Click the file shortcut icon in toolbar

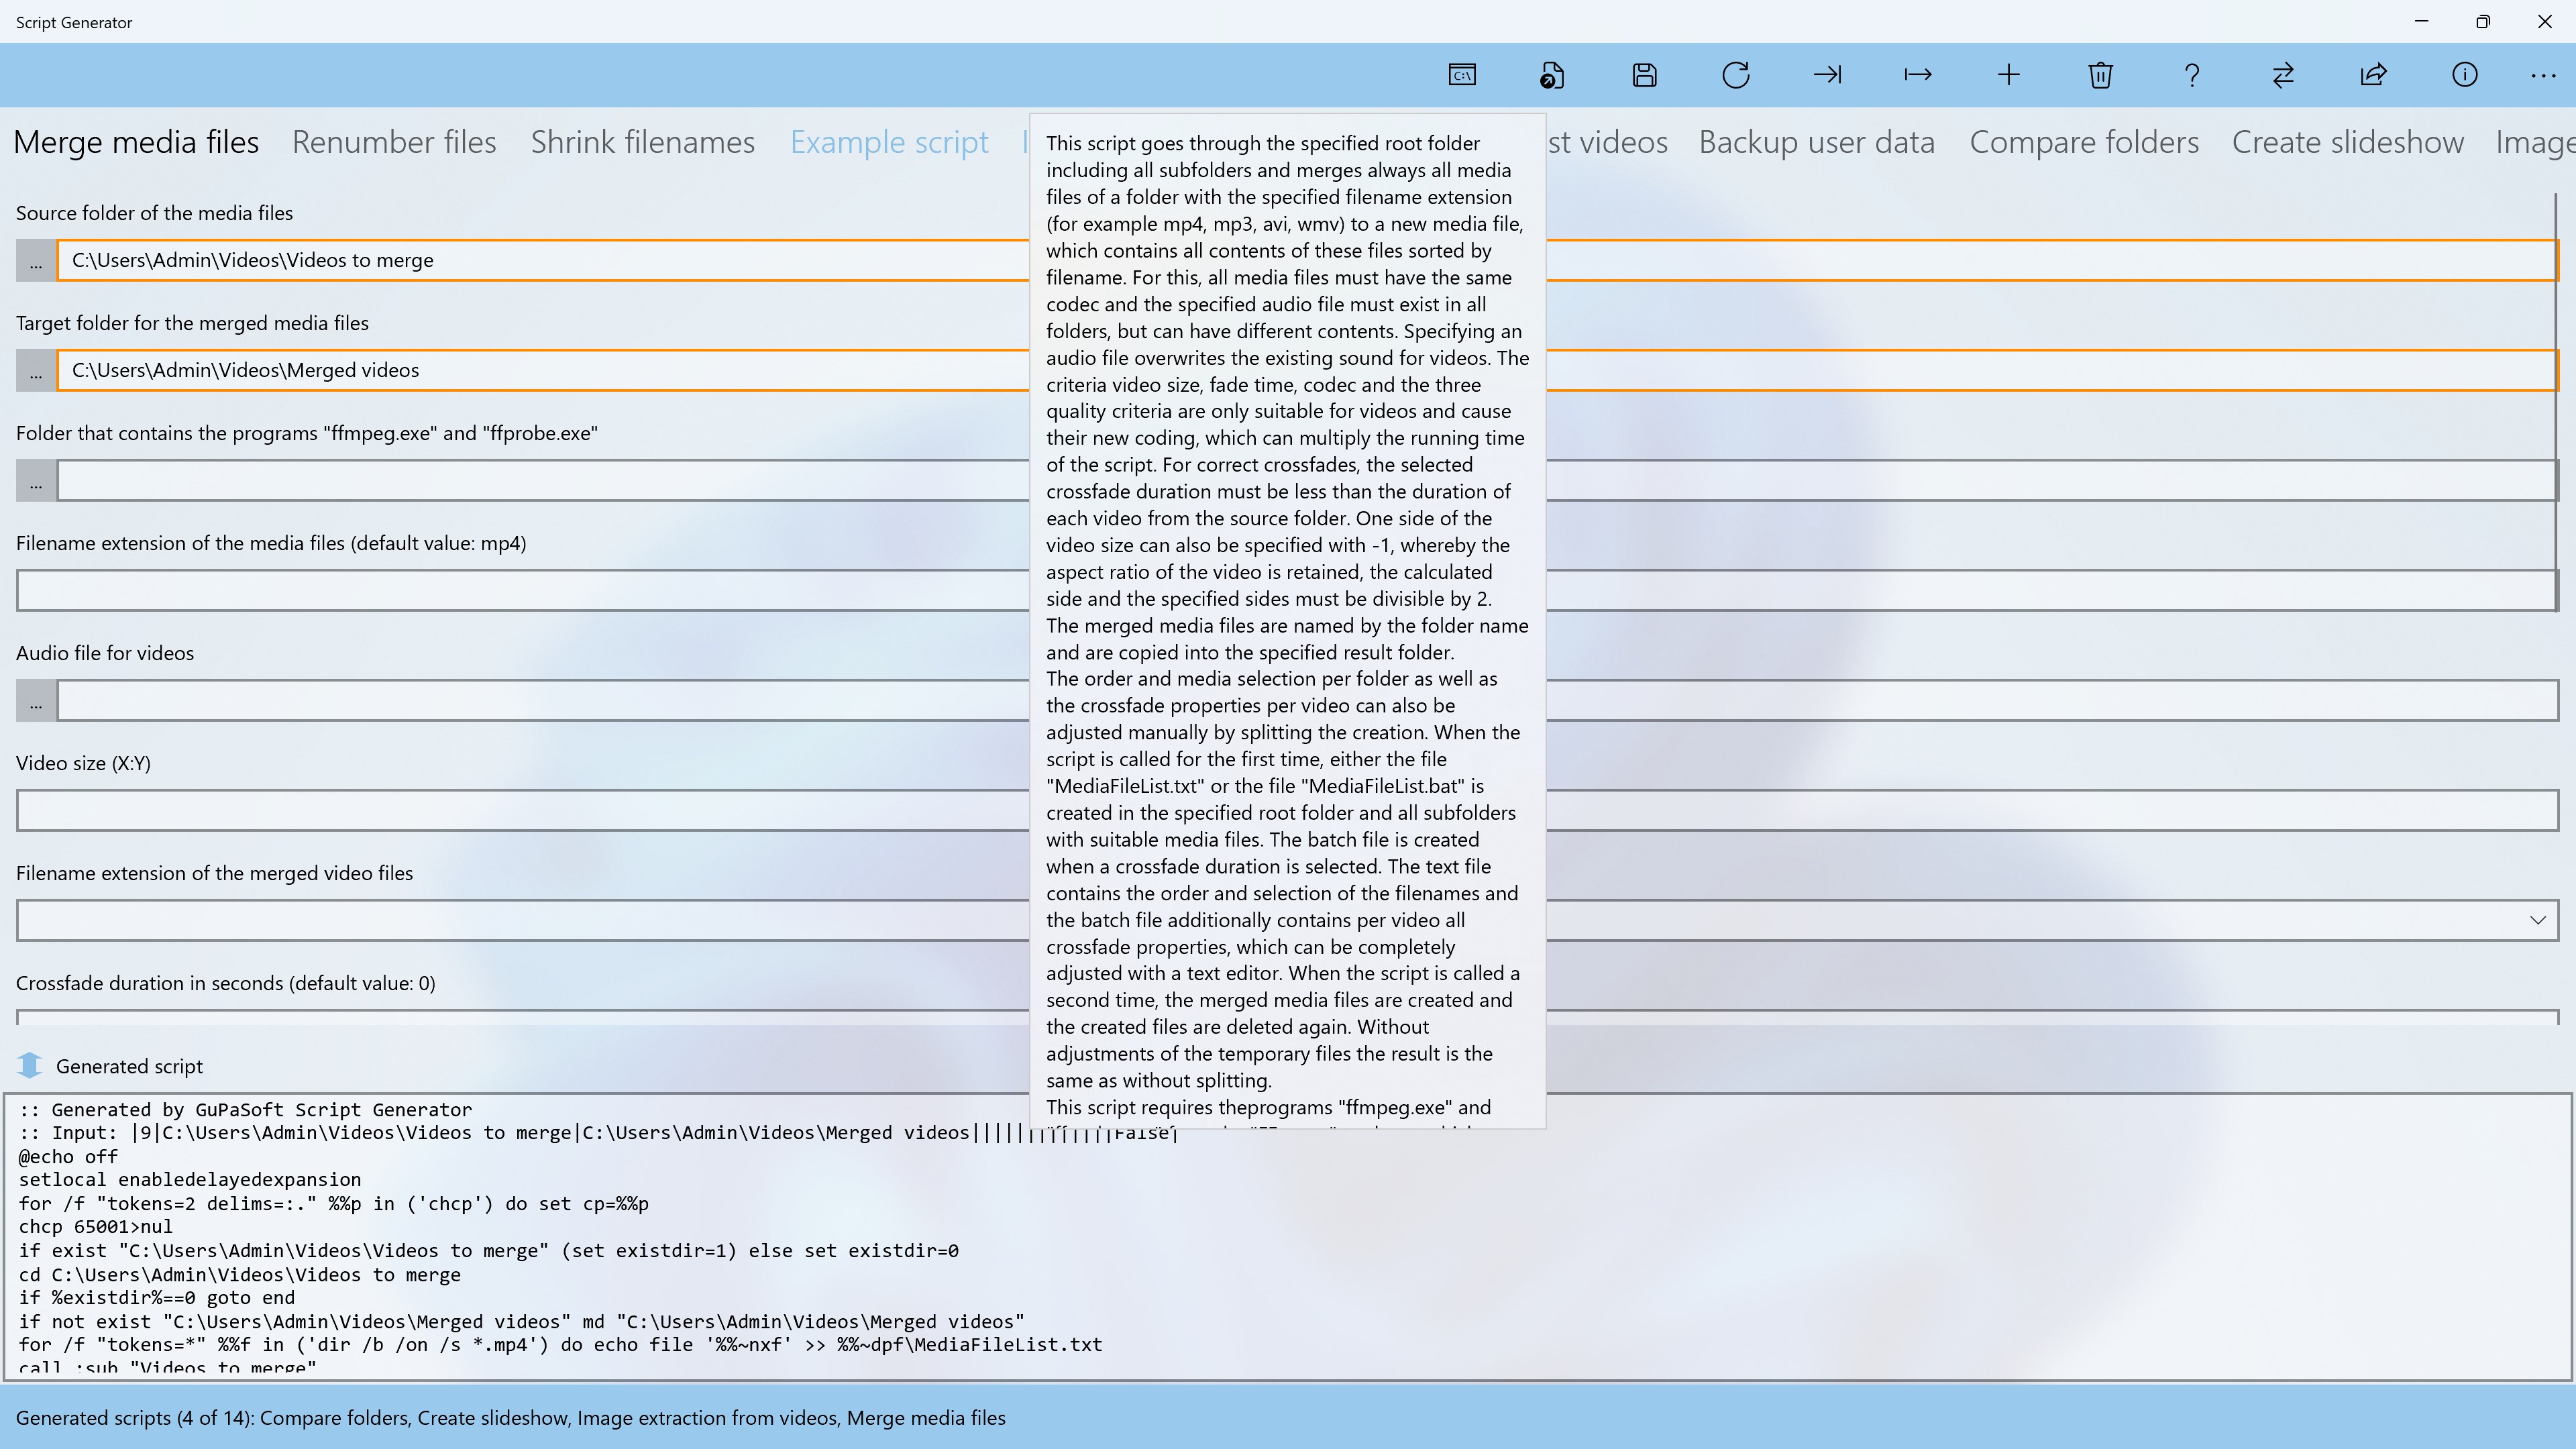(x=1552, y=75)
